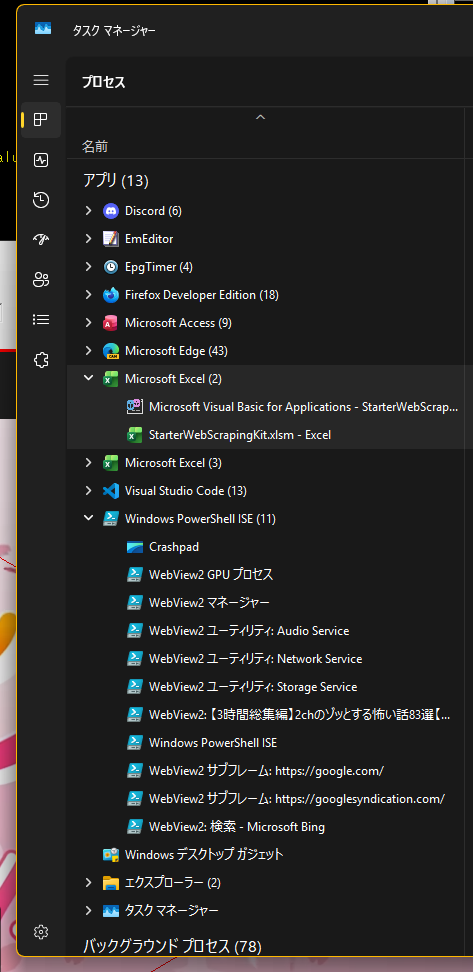Screen dimensions: 473x972
Task: Expand the タスク マネージャー process group
Action: [x=88, y=911]
